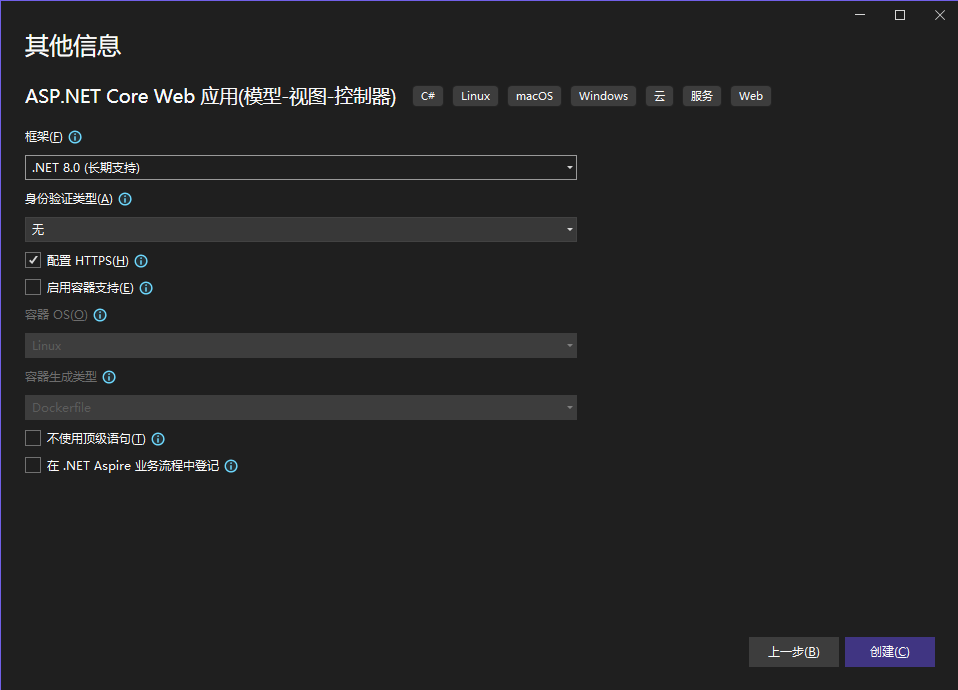Click the 云 tag
The height and width of the screenshot is (690, 958).
pyautogui.click(x=659, y=96)
